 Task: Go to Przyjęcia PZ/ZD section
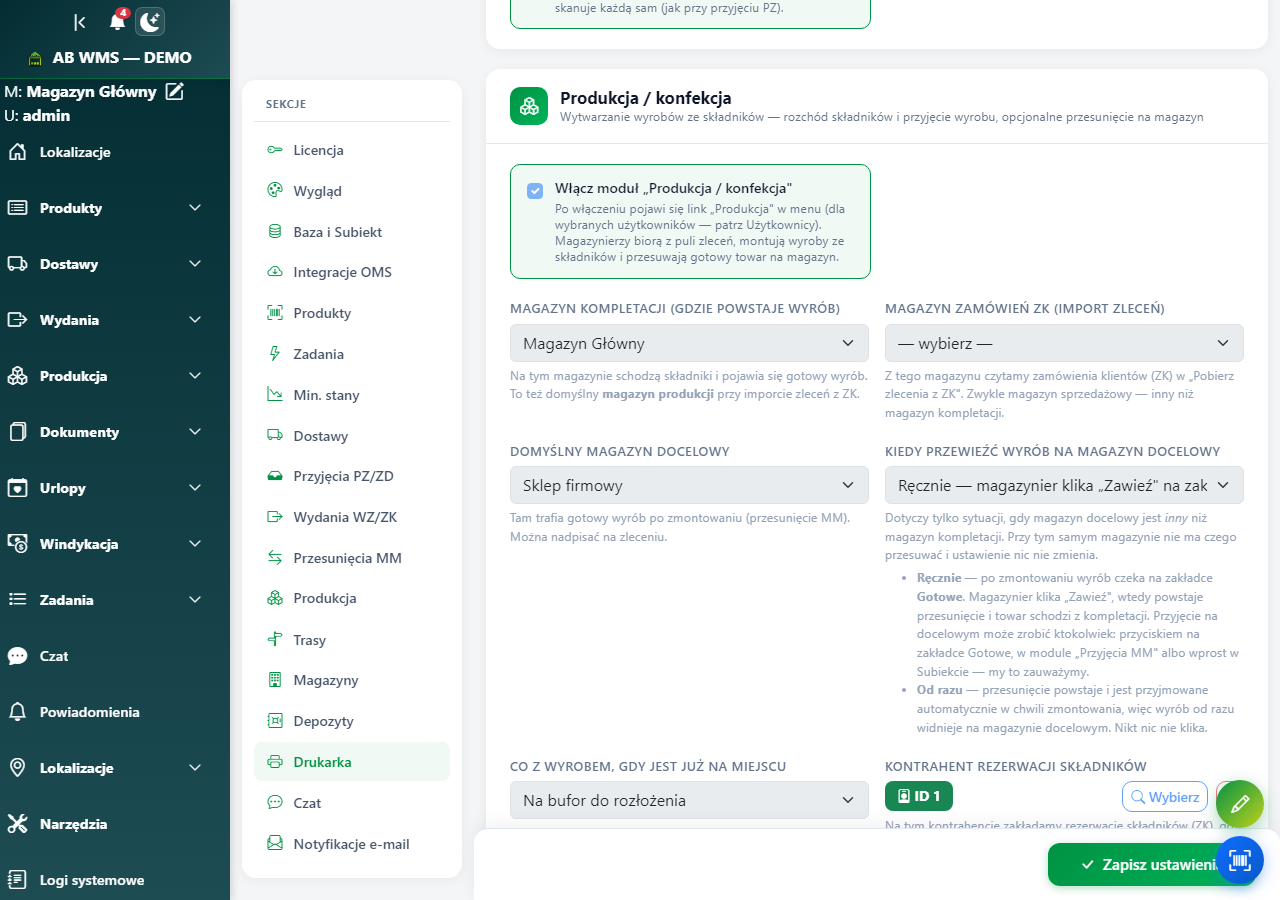click(352, 476)
